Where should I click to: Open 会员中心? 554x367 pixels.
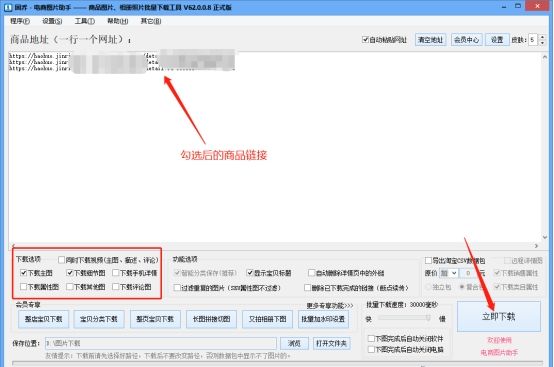point(466,40)
